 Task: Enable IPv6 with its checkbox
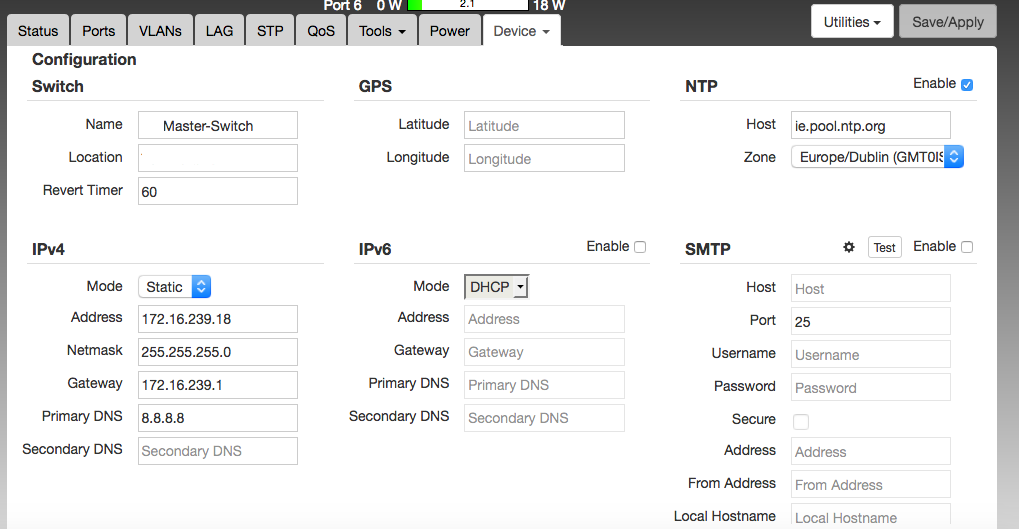click(x=640, y=247)
